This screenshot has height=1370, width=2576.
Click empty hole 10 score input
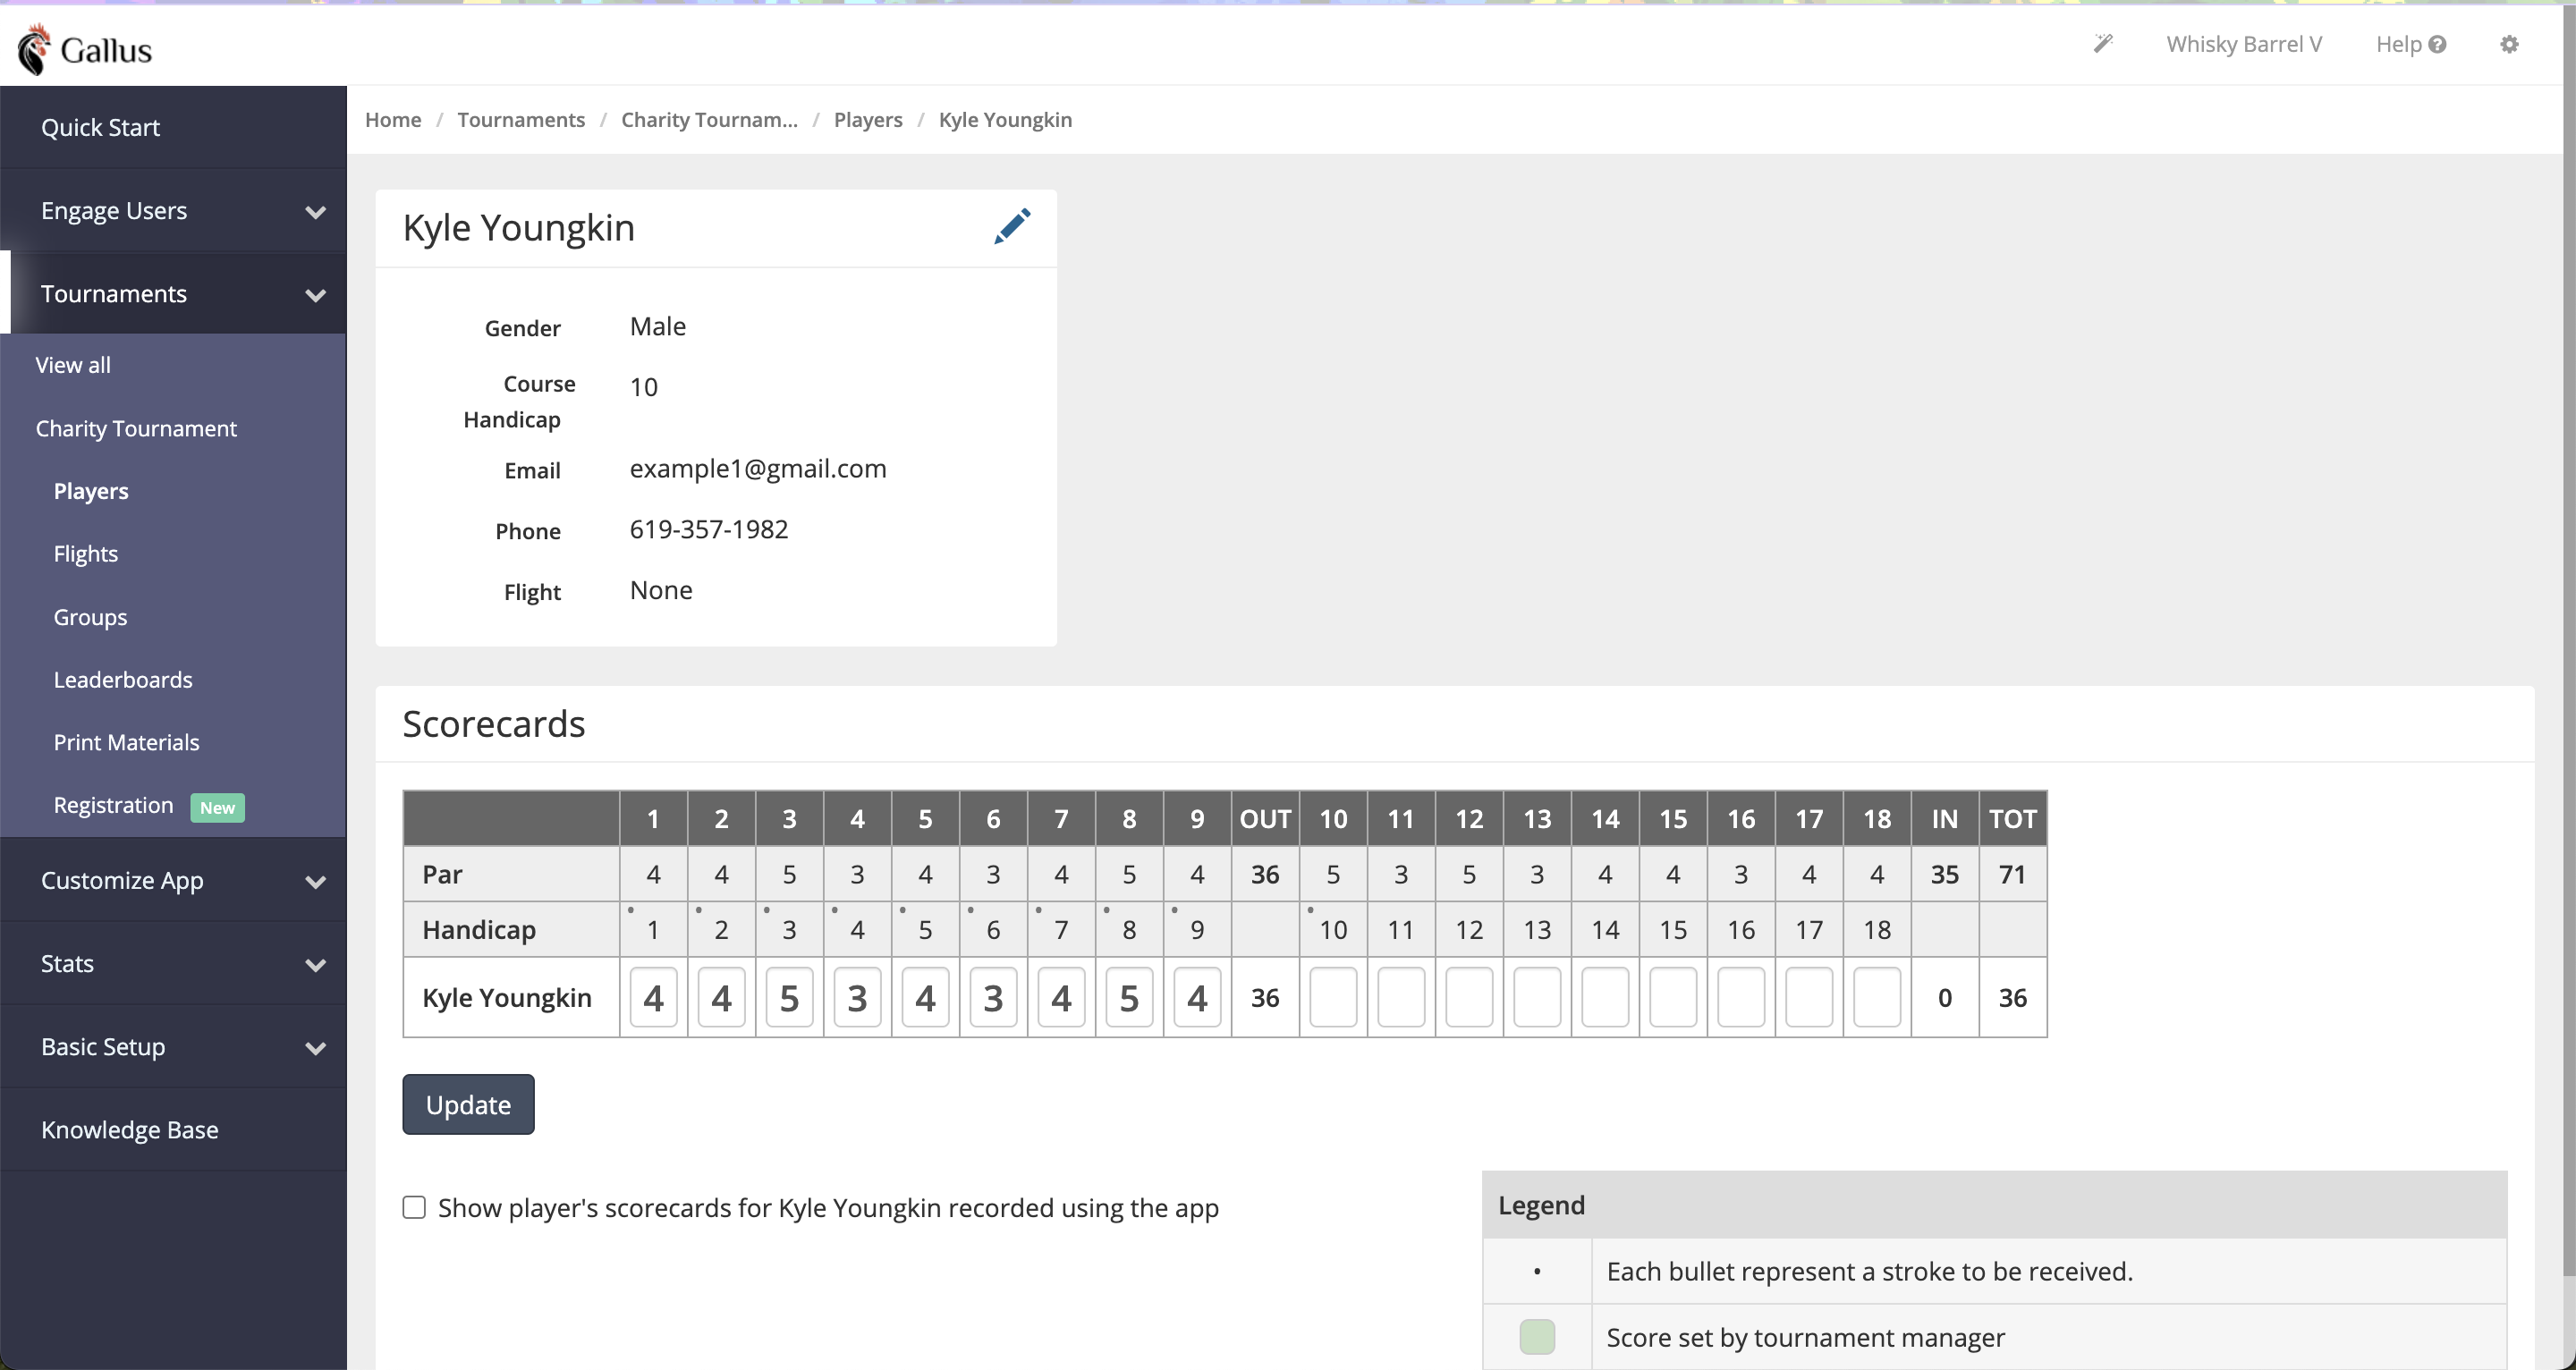click(1333, 997)
